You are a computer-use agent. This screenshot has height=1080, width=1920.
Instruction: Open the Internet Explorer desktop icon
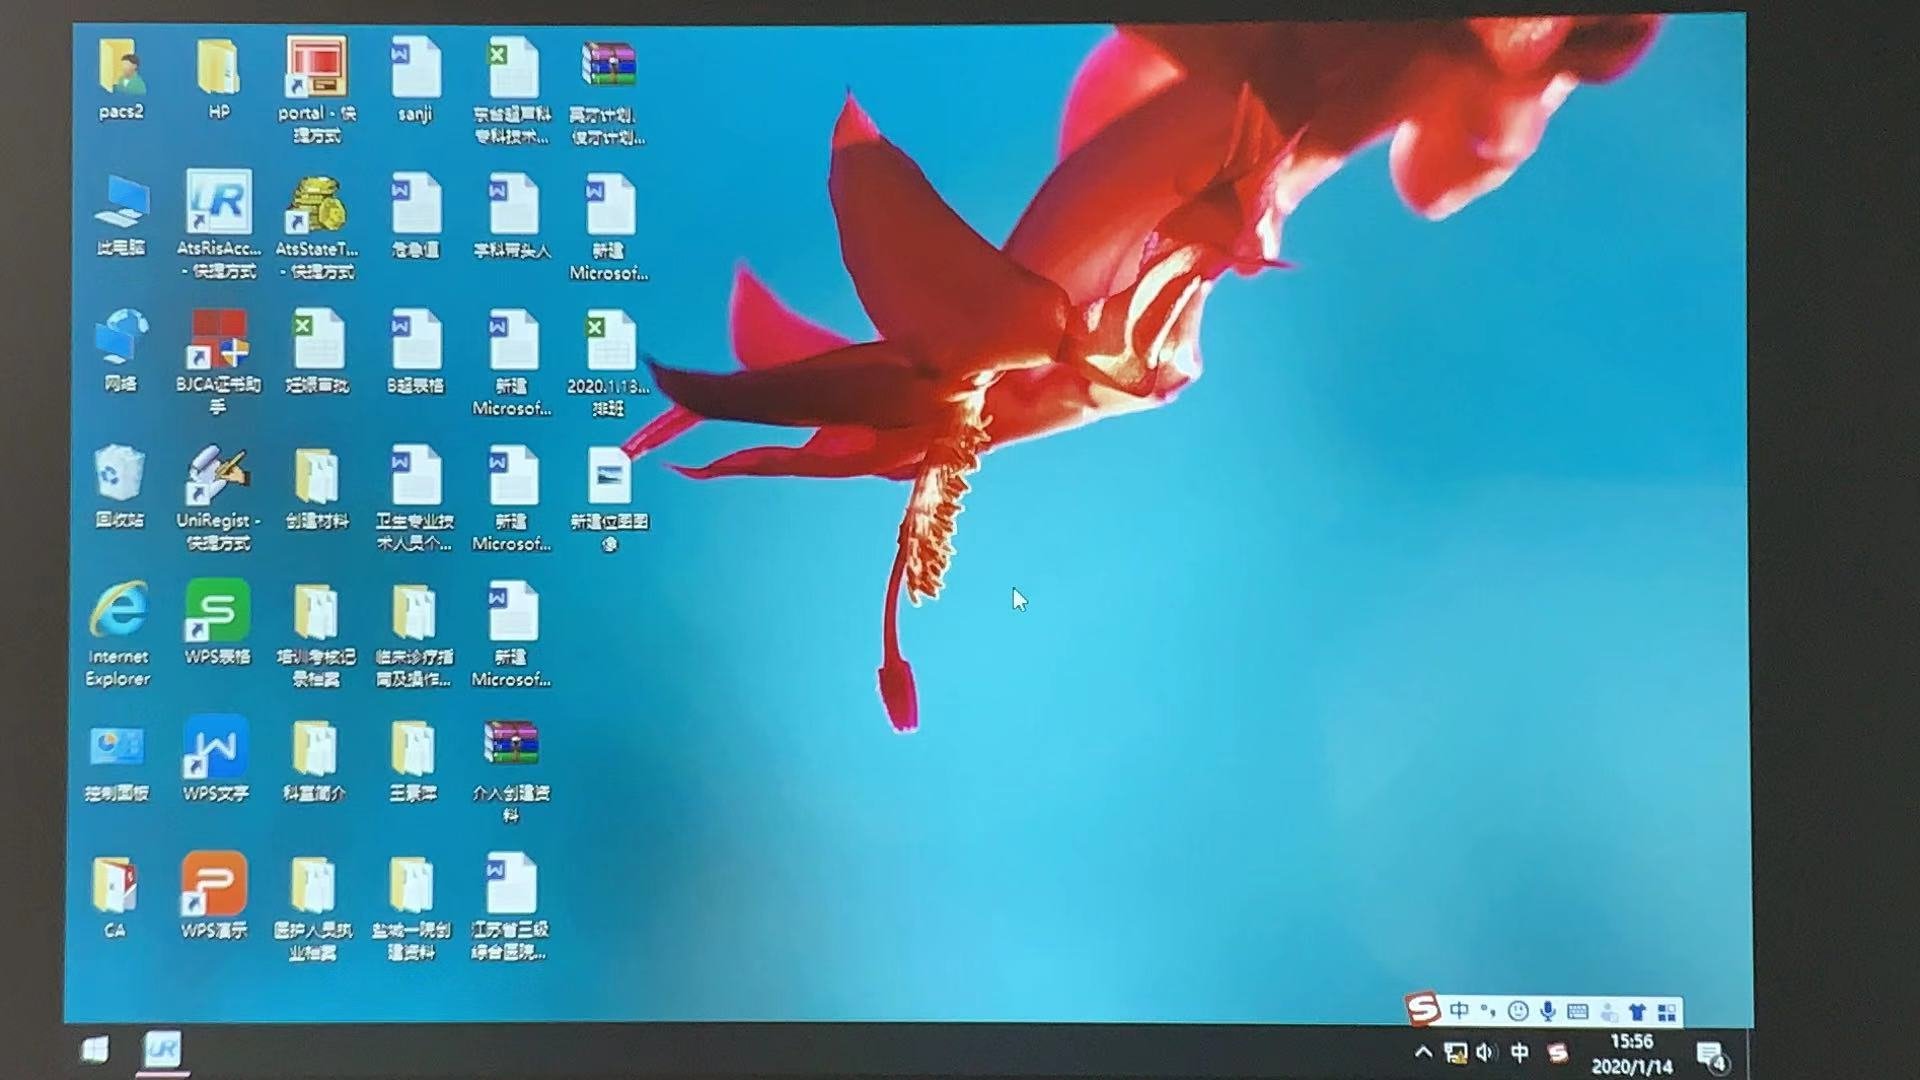pos(119,611)
